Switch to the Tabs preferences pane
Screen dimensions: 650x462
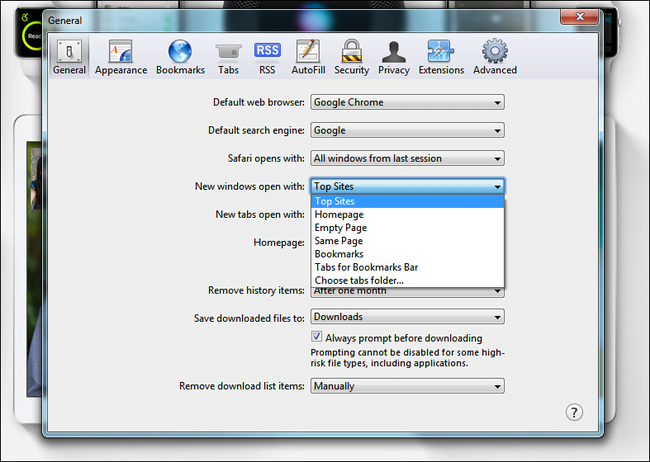[228, 57]
